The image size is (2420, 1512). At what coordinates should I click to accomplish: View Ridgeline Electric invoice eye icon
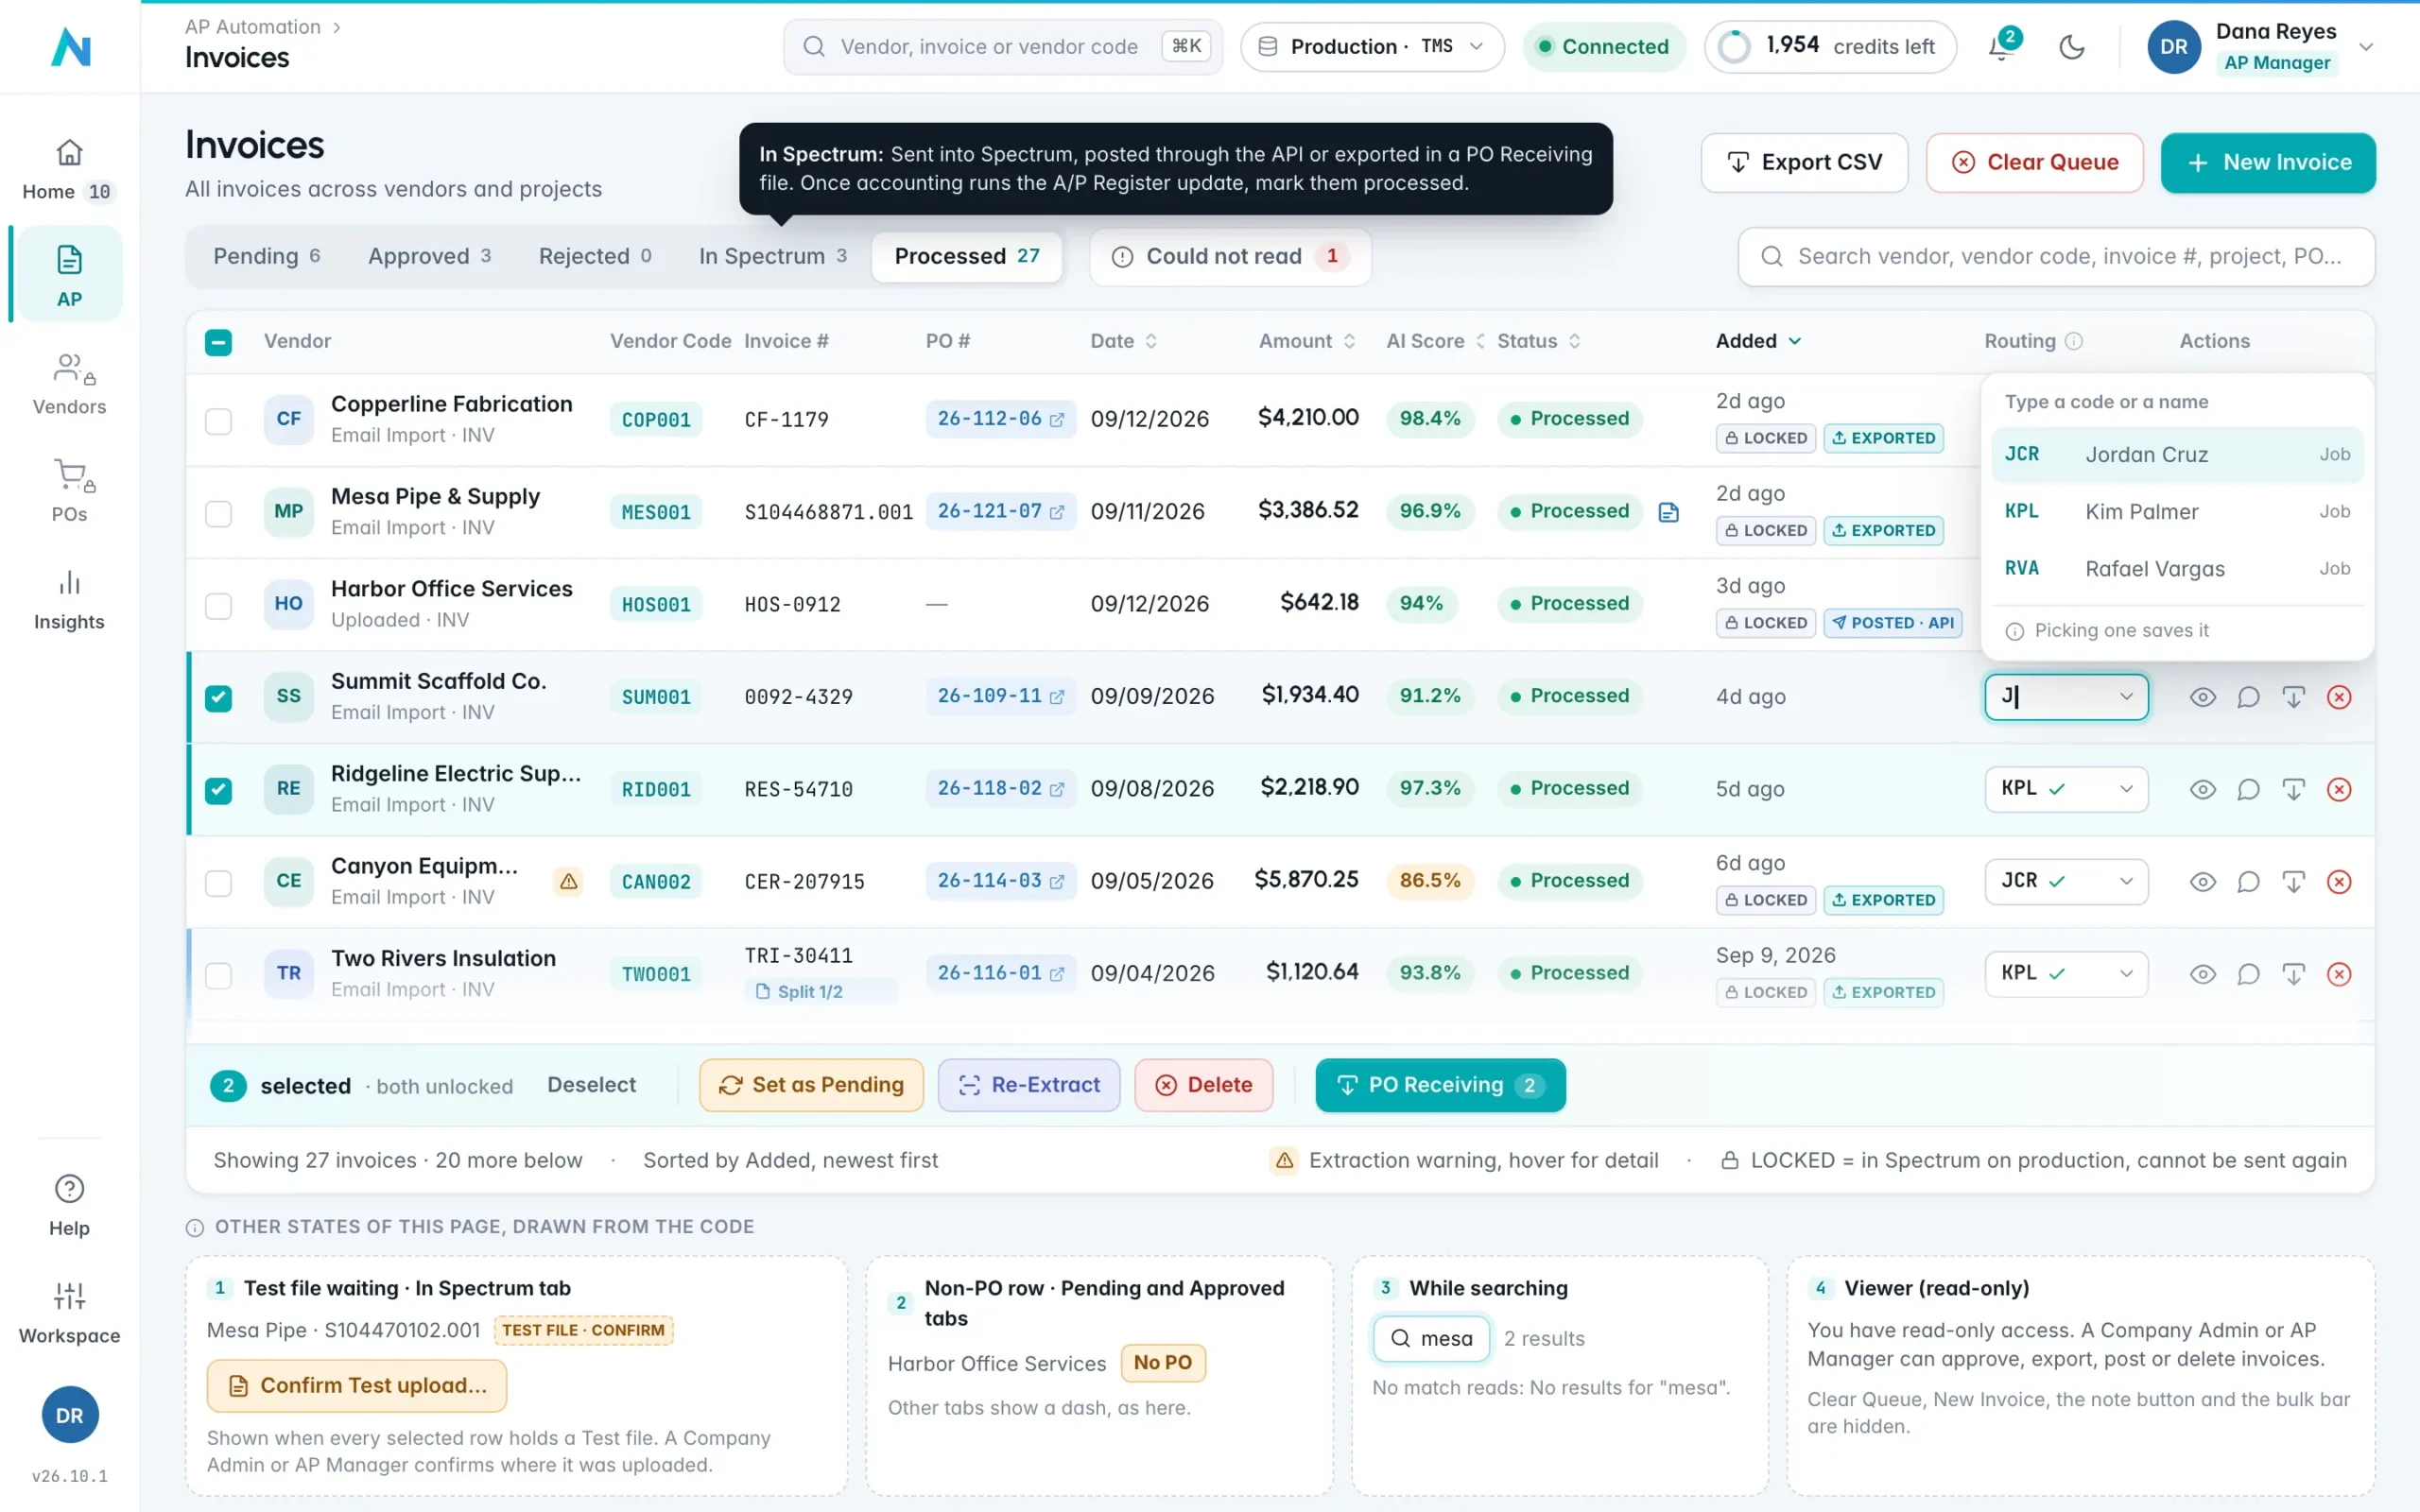click(2202, 789)
